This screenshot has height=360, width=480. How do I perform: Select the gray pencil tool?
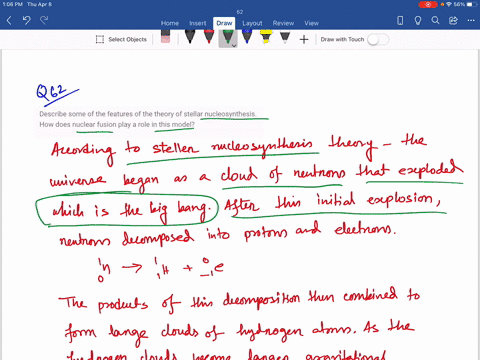[285, 38]
